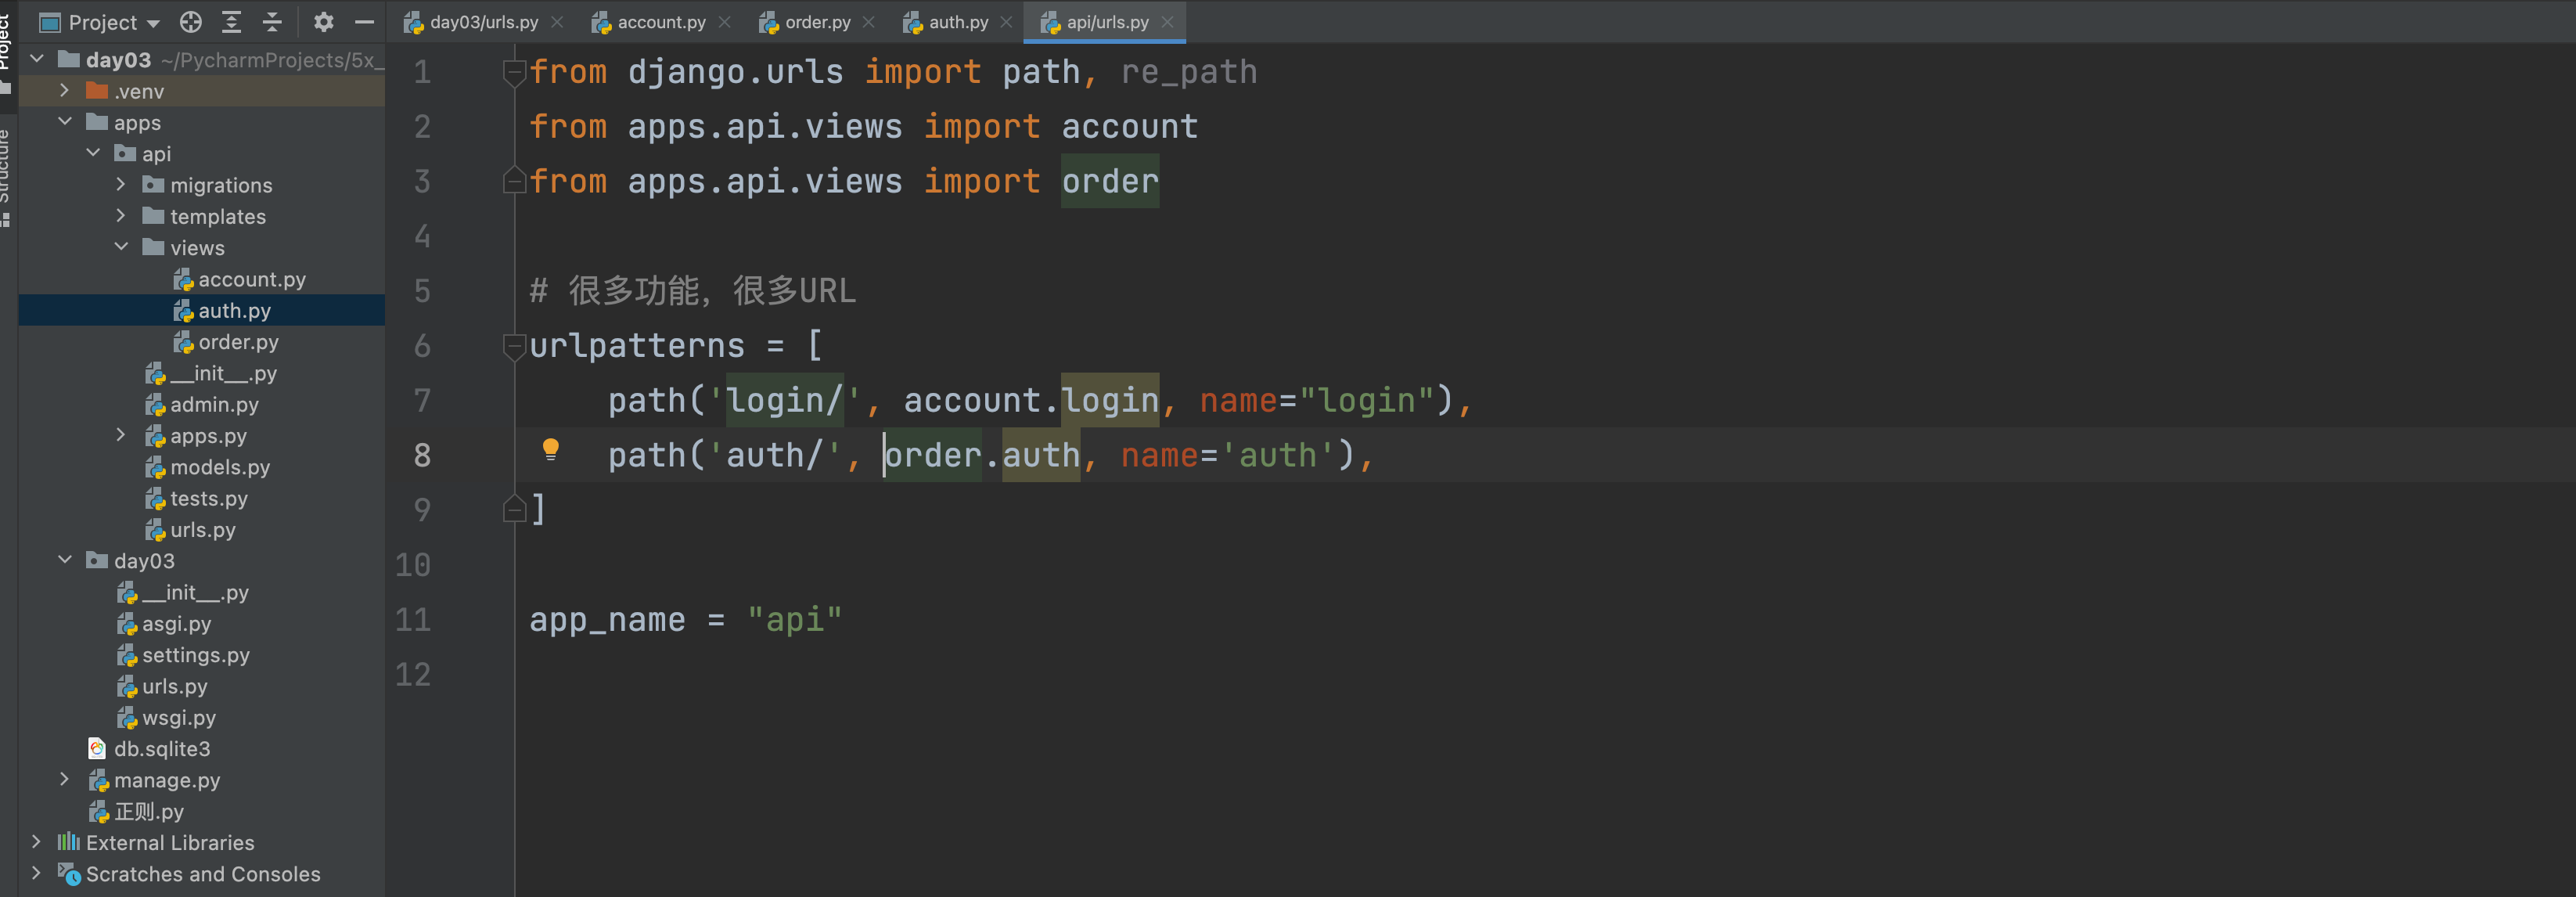This screenshot has height=897, width=2576.
Task: Click the Collapse All icon in Project toolbar
Action: [272, 22]
